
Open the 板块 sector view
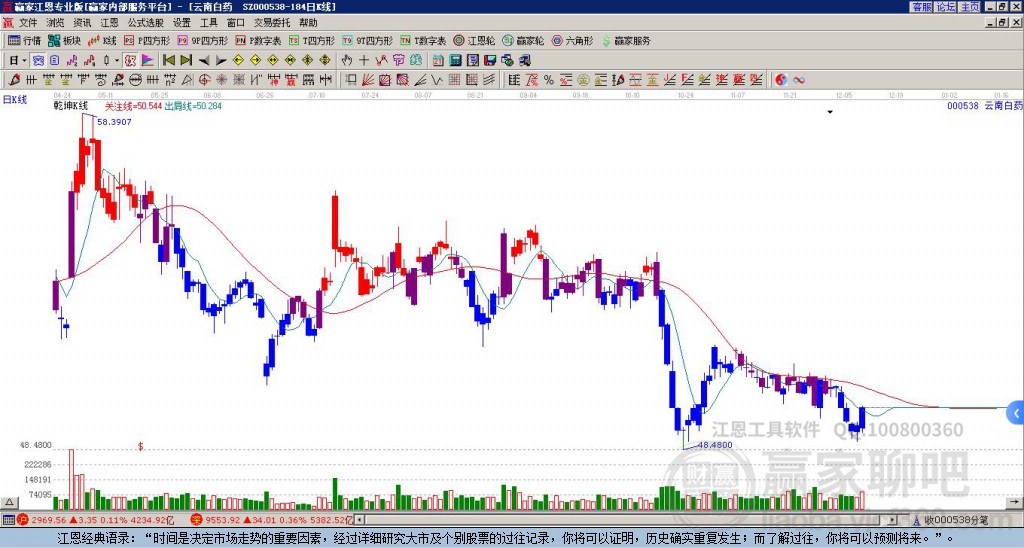tap(64, 40)
